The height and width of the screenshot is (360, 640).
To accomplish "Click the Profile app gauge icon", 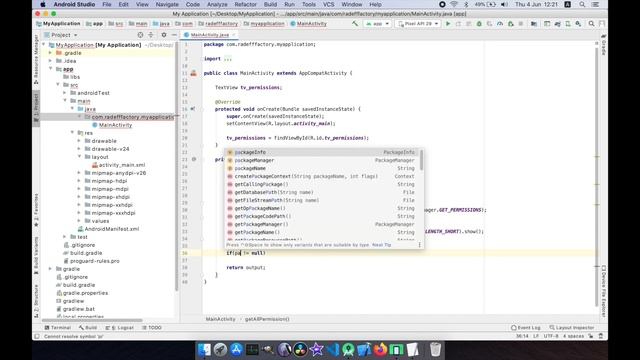I will click(x=500, y=24).
